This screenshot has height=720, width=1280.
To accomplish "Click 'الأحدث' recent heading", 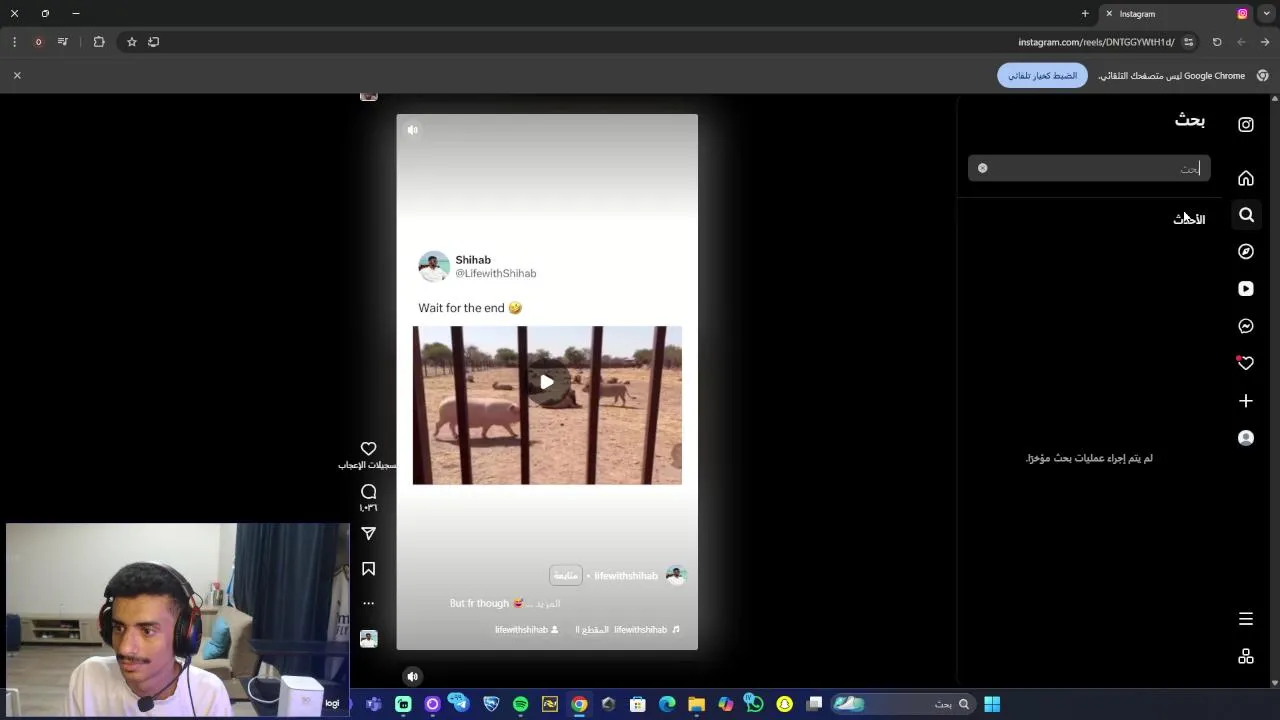I will pyautogui.click(x=1189, y=219).
